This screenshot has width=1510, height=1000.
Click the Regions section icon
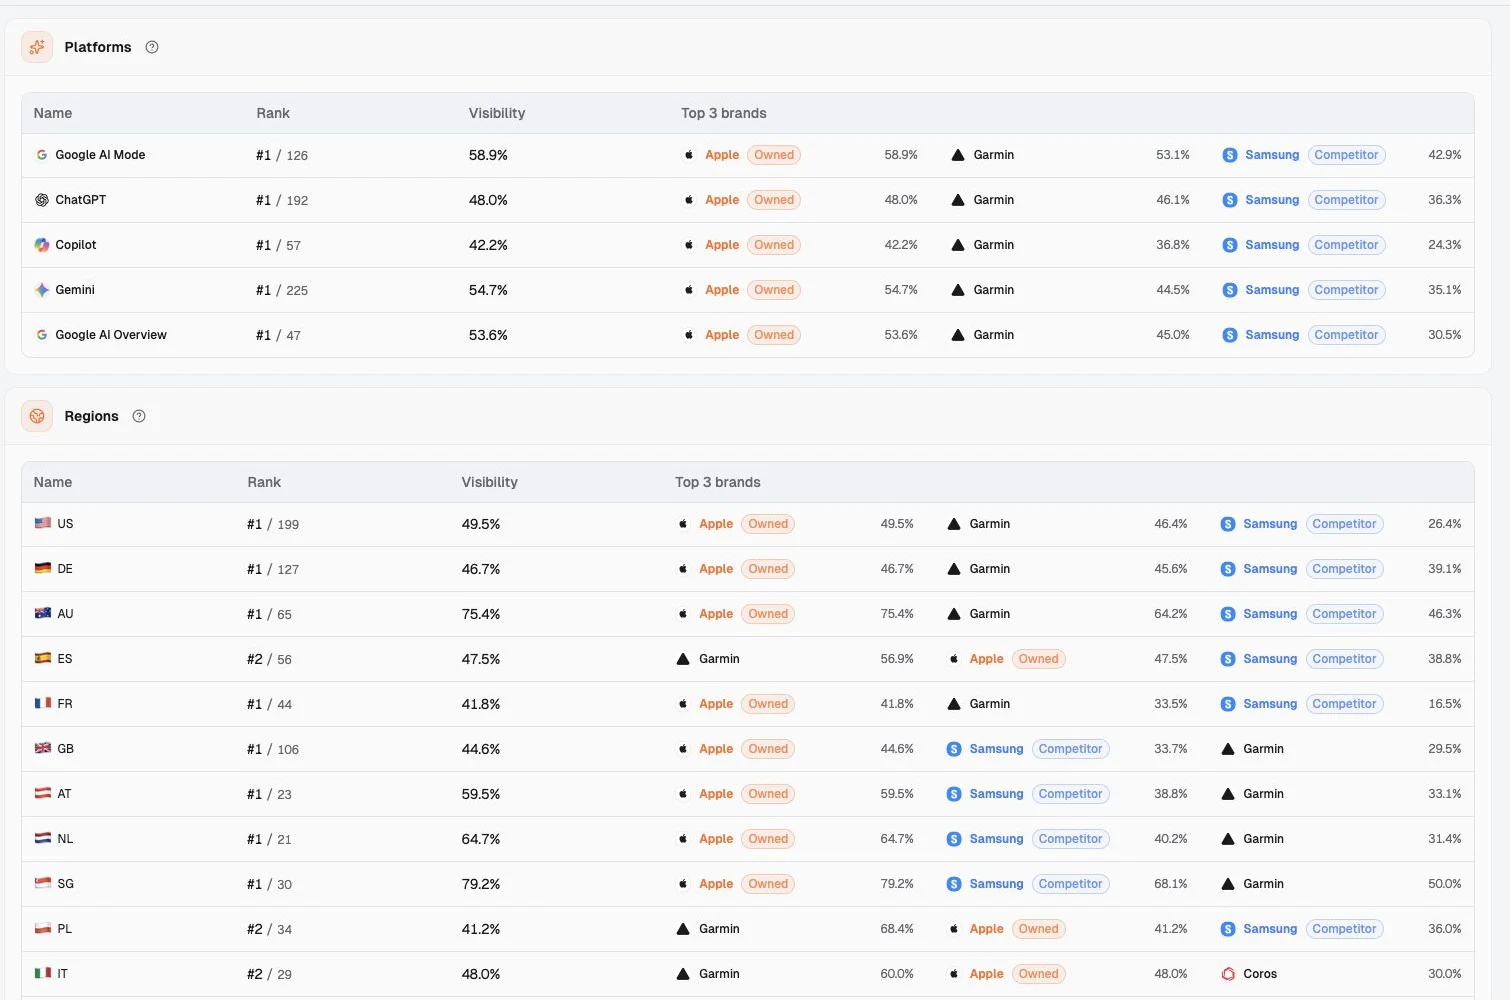point(37,416)
